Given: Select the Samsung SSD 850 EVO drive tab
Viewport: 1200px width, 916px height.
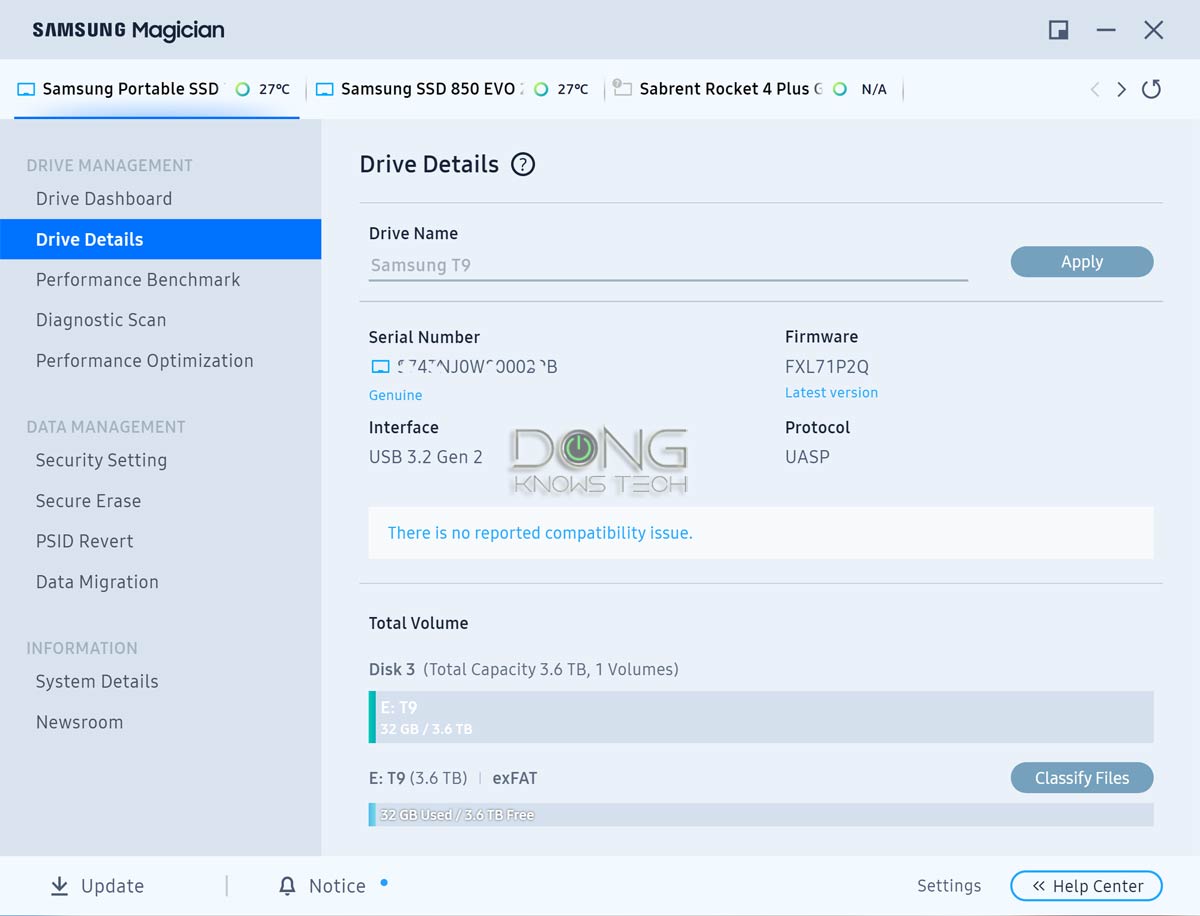Looking at the screenshot, I should [x=454, y=89].
